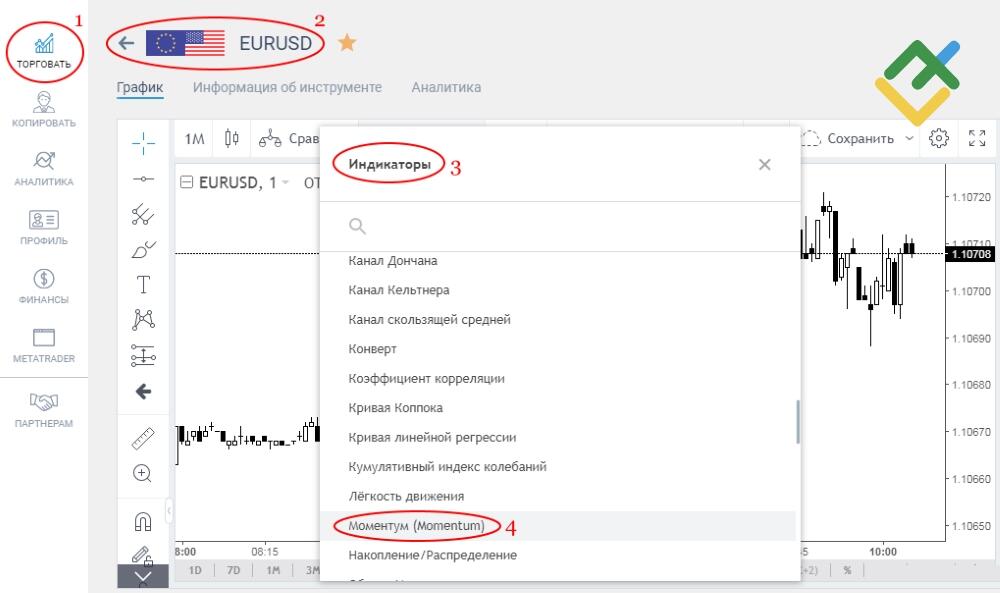This screenshot has width=1000, height=593.
Task: Toggle magnet mode
Action: (143, 522)
